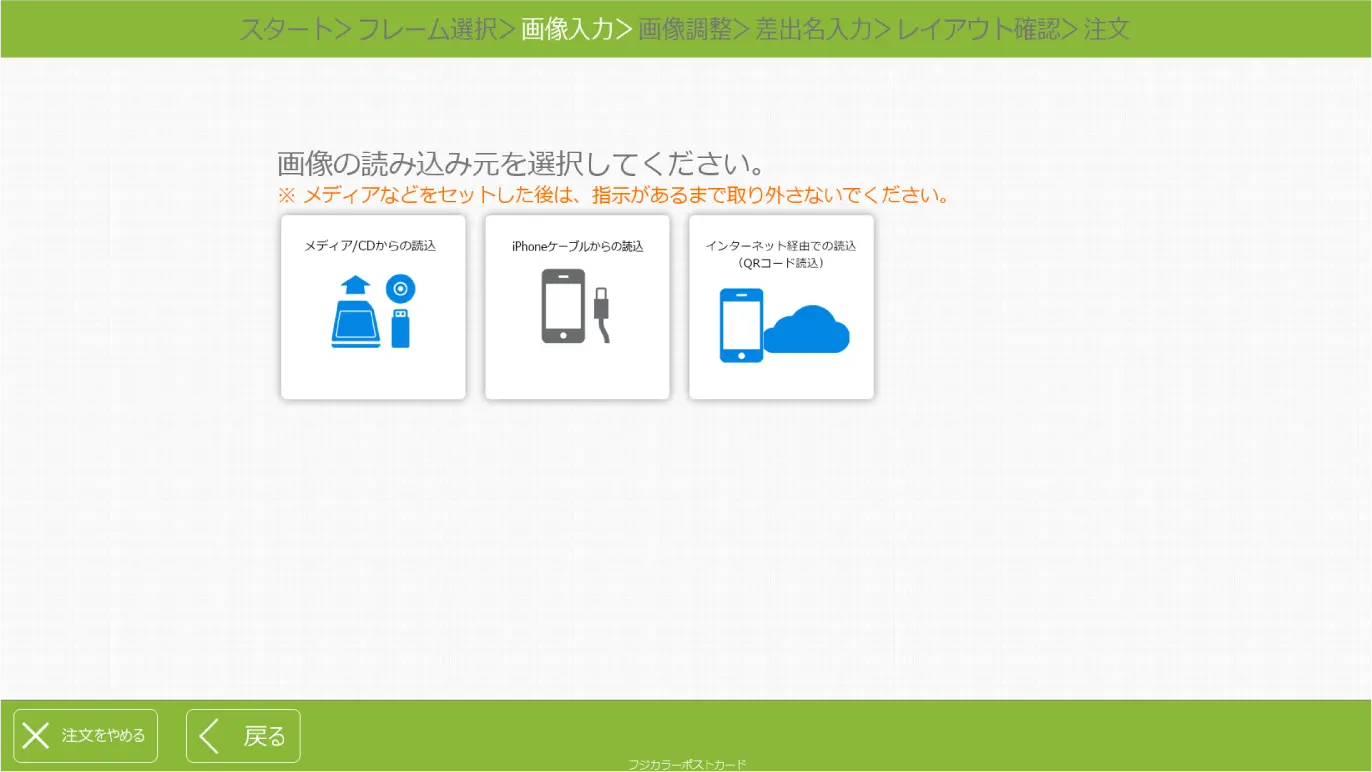
Task: Click the iPhone with cable icon
Action: (575, 305)
